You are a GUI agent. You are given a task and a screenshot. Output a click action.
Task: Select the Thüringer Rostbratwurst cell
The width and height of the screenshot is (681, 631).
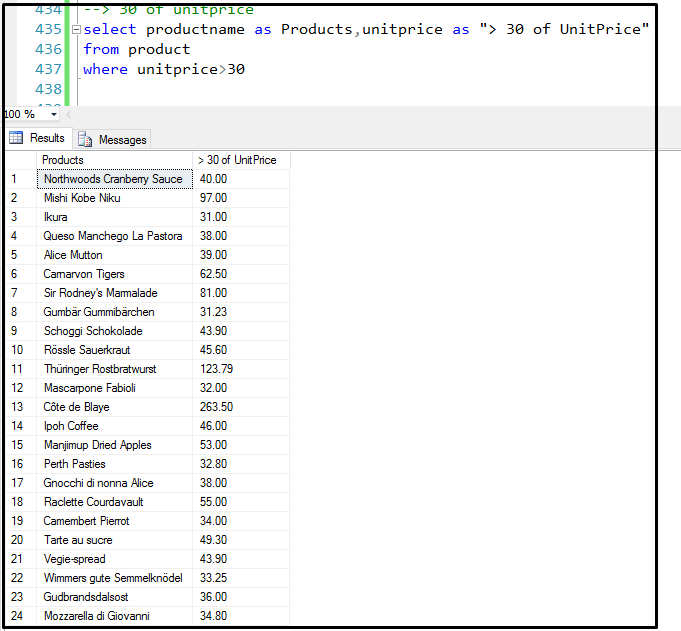pyautogui.click(x=115, y=369)
